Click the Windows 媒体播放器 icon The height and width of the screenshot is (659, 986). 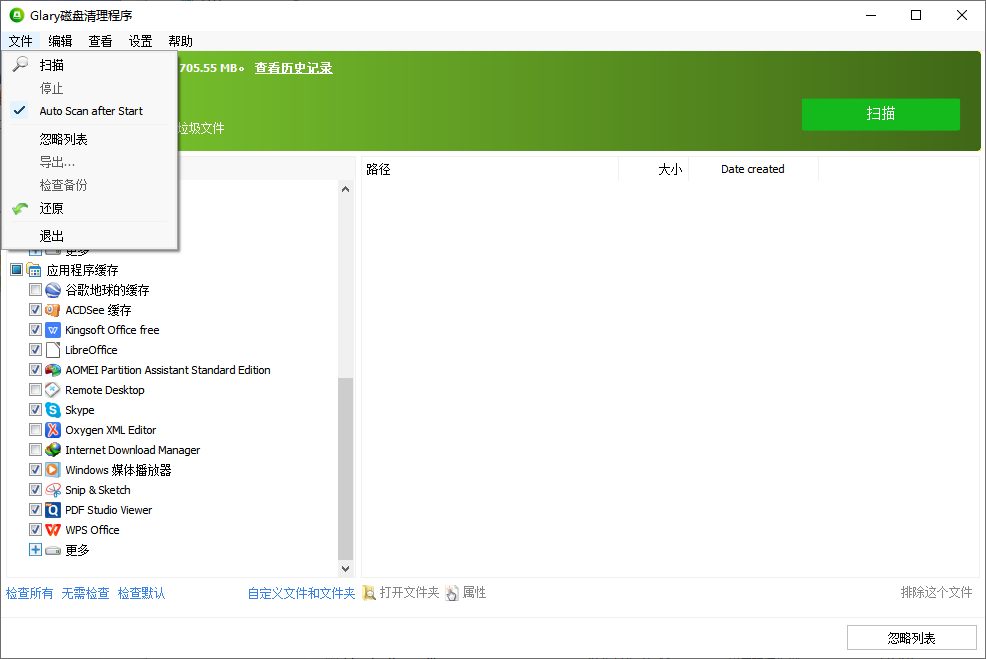(x=52, y=469)
